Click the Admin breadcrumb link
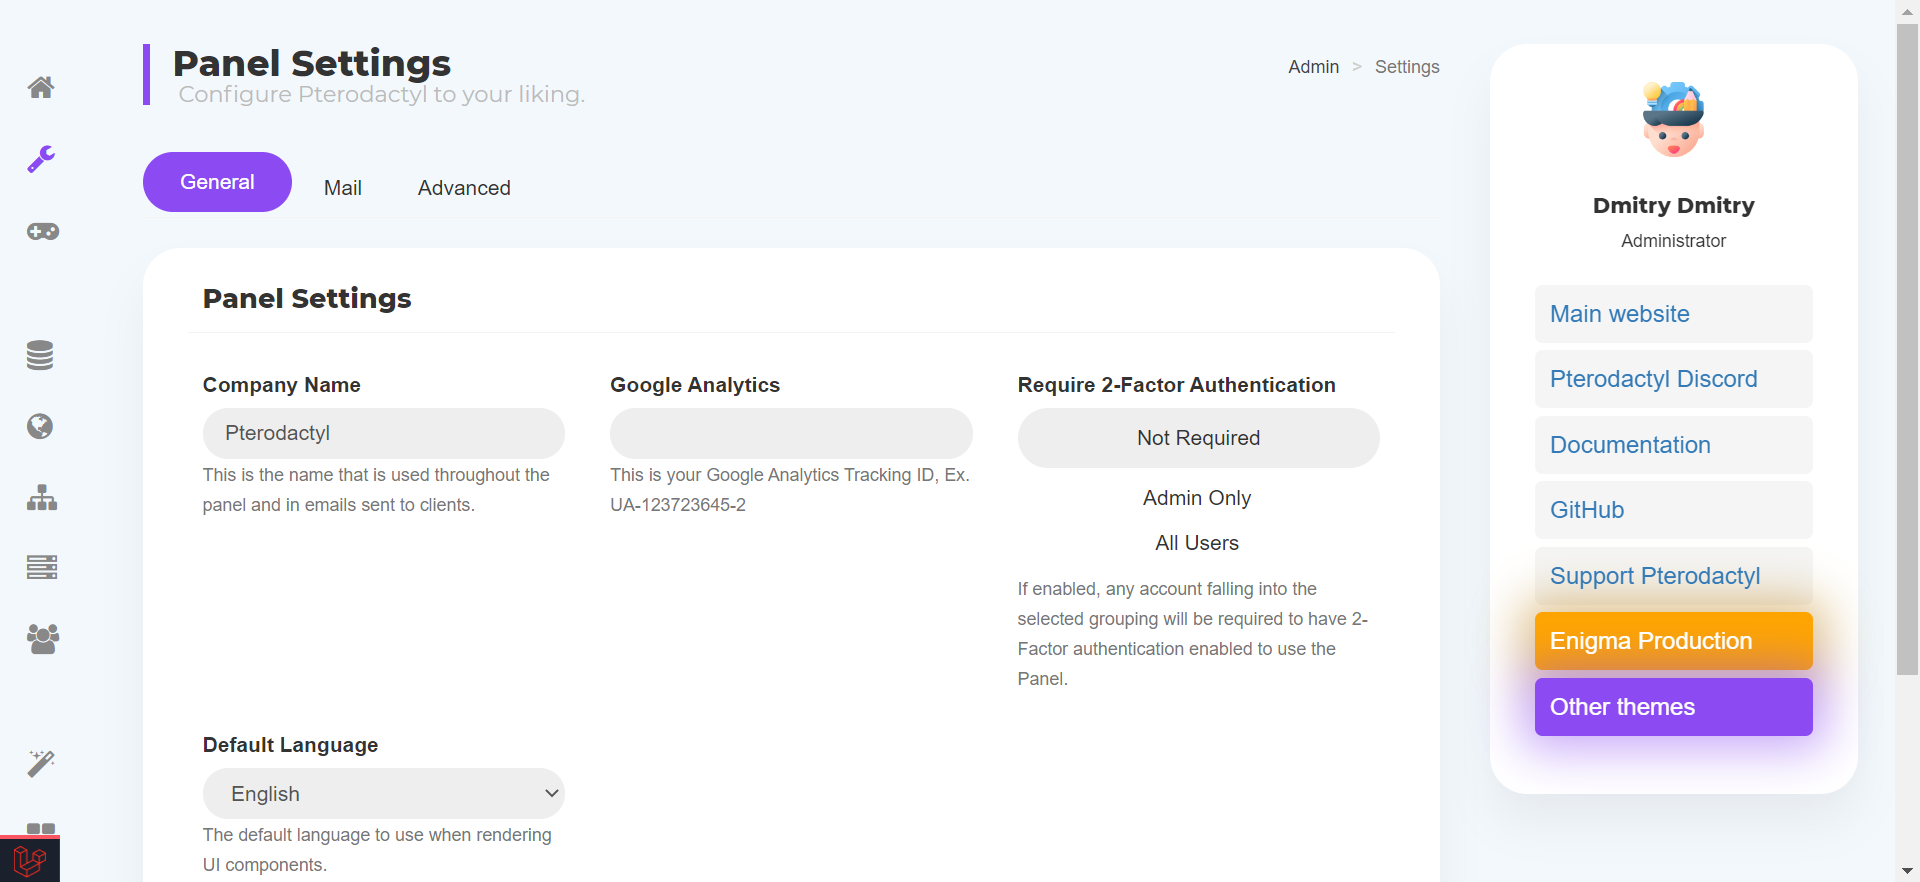Screen dimensions: 1920x882 1313,67
